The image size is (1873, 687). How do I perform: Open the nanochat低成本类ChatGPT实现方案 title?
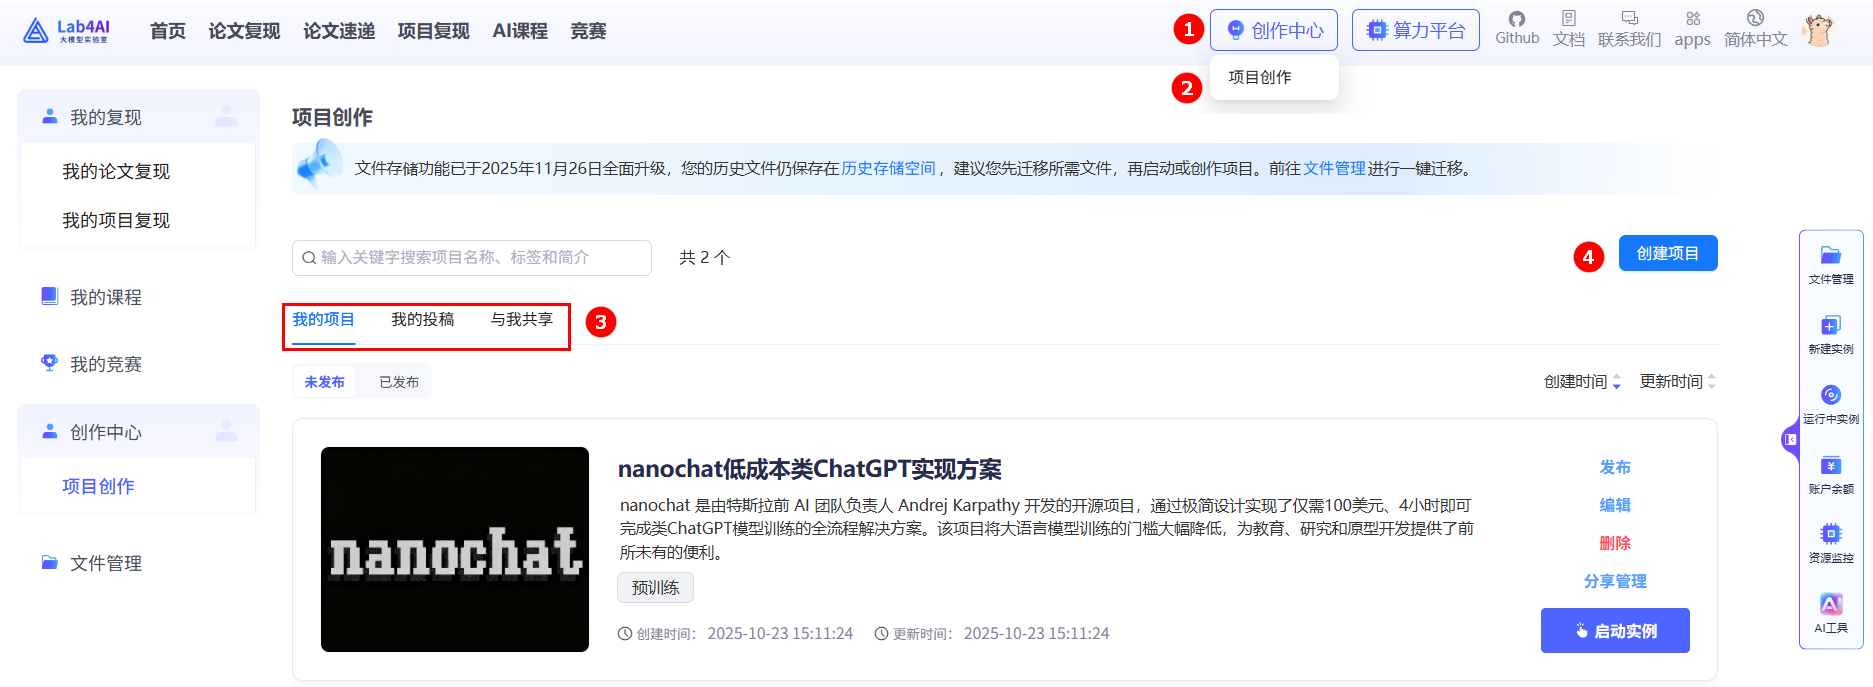pos(810,469)
